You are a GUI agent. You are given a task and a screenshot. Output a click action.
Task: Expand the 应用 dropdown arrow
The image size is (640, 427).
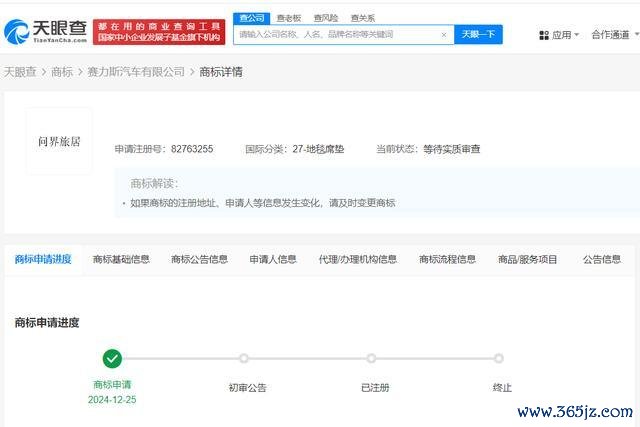click(576, 35)
